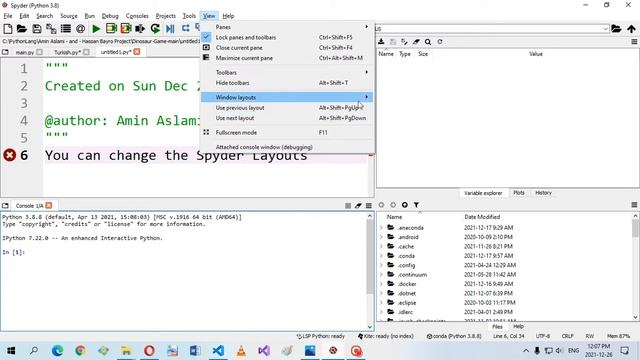Open Variable explorer options hamburger menu

tap(634, 42)
